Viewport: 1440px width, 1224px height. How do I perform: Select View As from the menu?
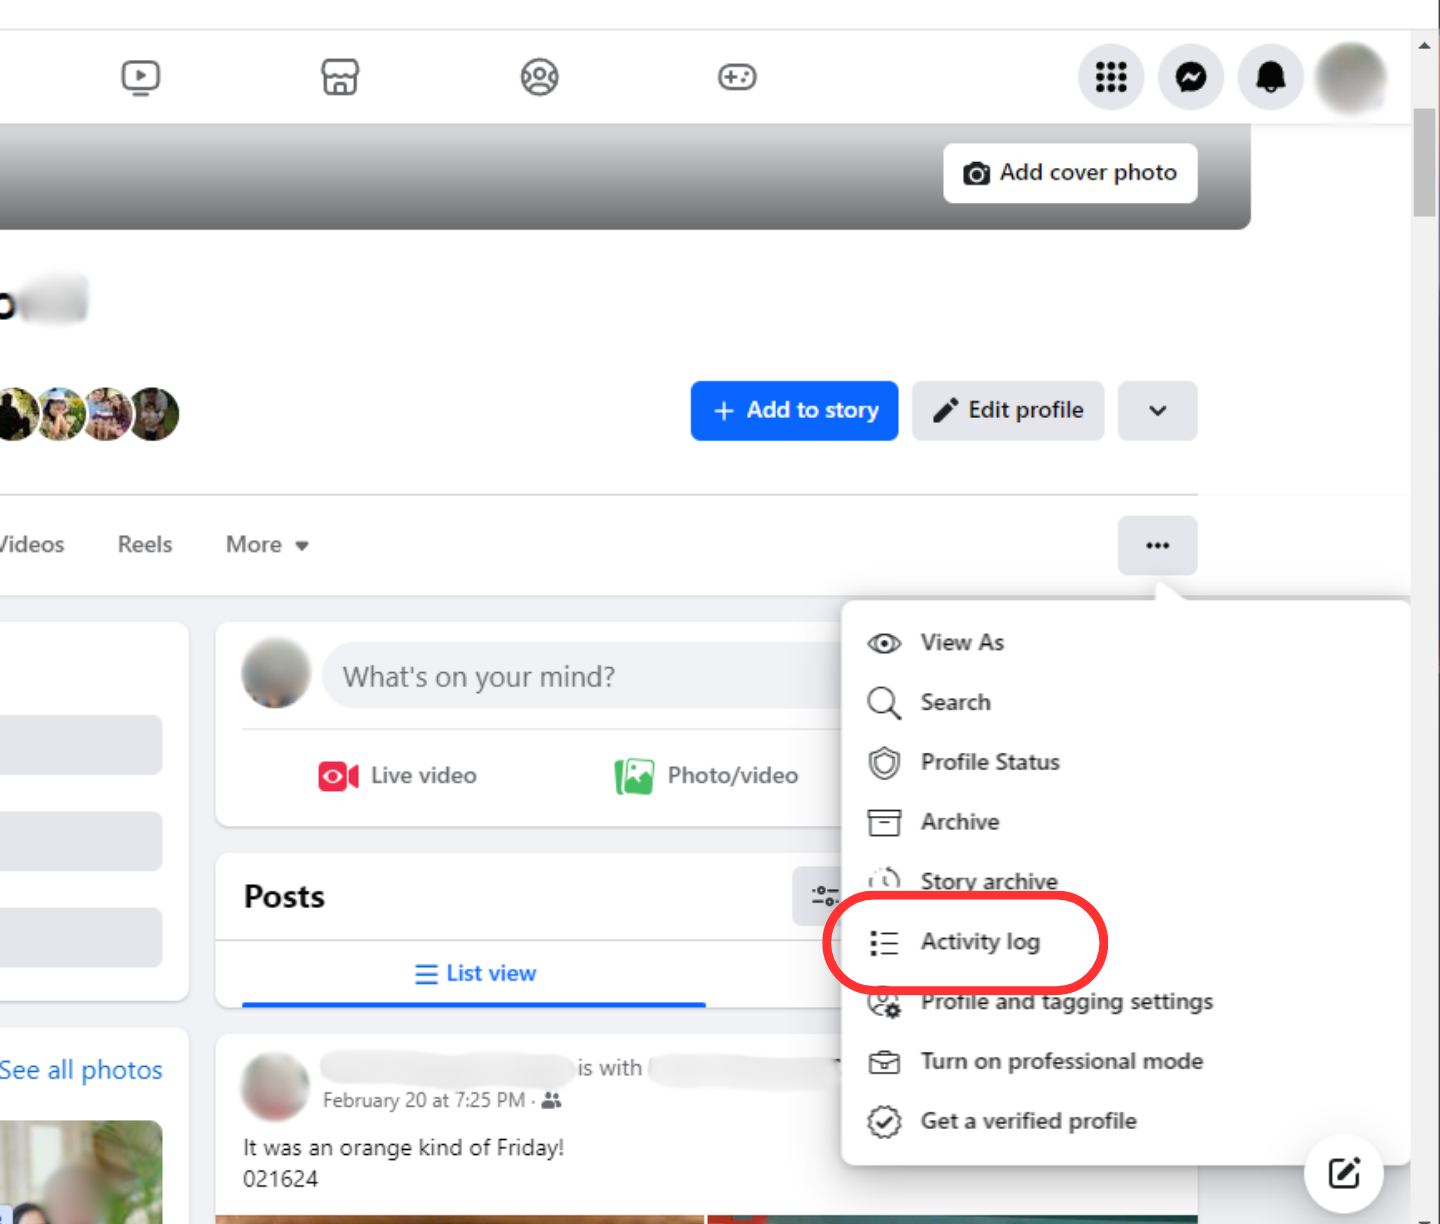(1126, 643)
